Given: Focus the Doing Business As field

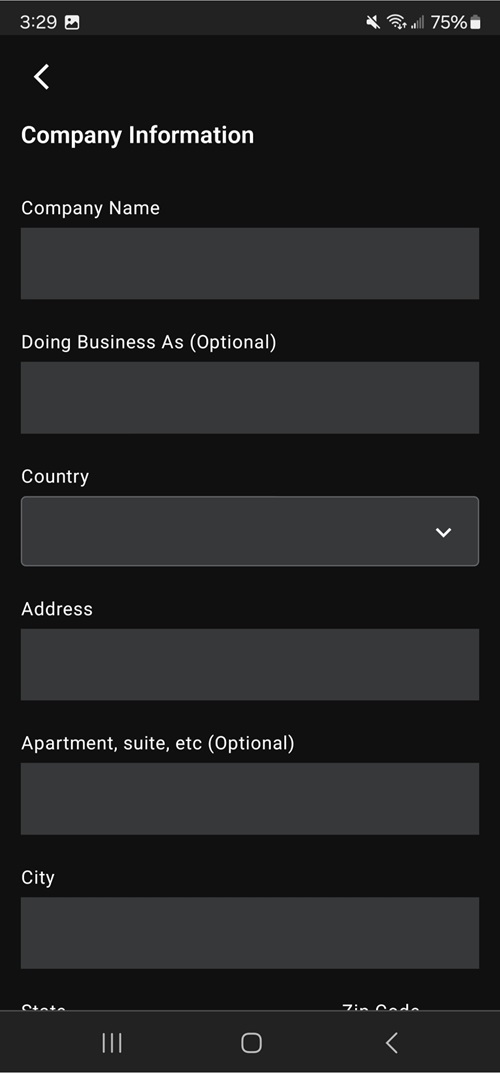Looking at the screenshot, I should [250, 398].
